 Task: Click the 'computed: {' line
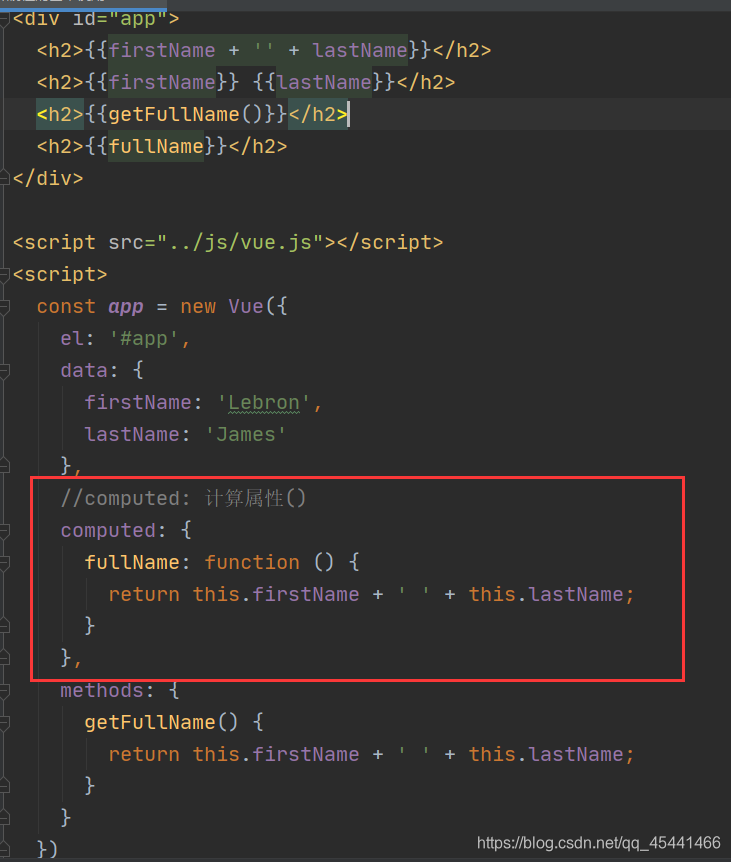click(x=126, y=530)
